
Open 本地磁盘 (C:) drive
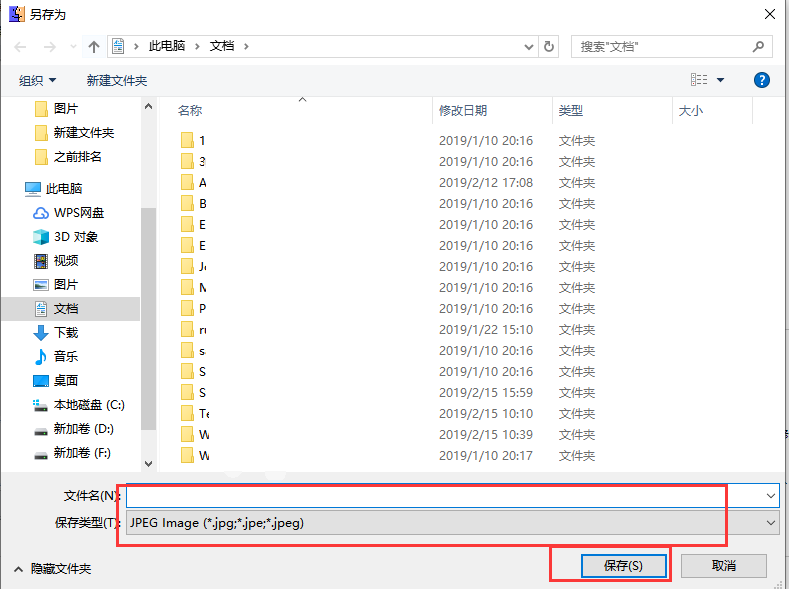pyautogui.click(x=88, y=405)
